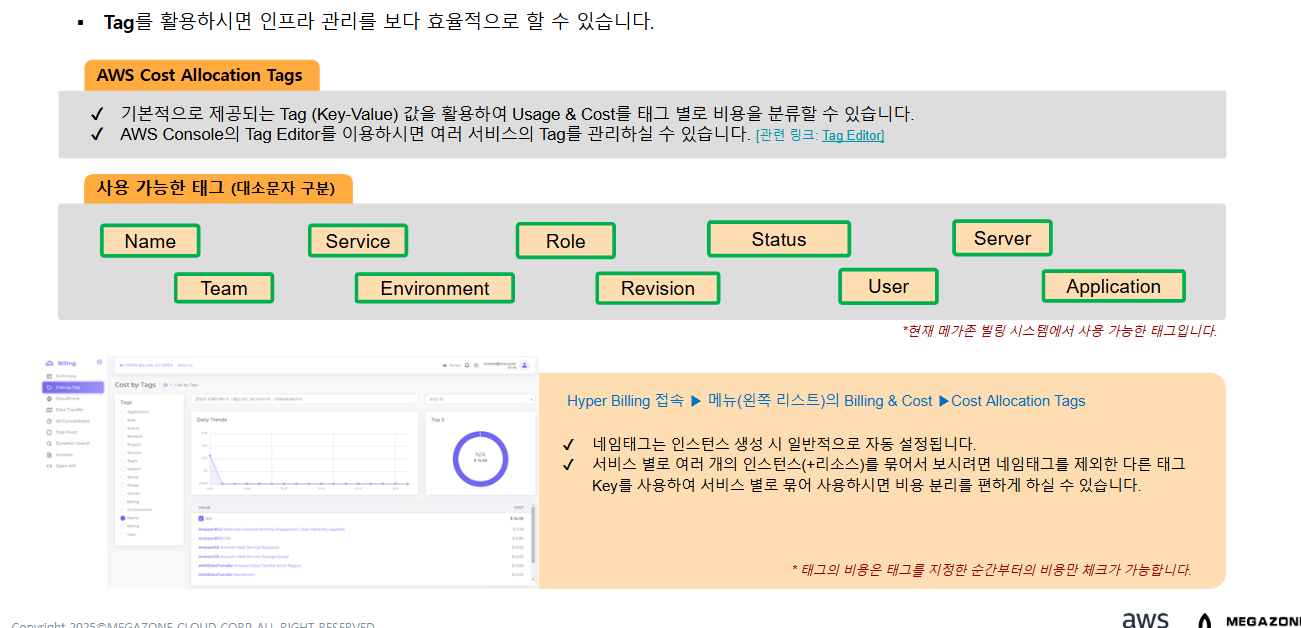Click the sun theme icon
This screenshot has width=1301, height=628.
click(476, 366)
